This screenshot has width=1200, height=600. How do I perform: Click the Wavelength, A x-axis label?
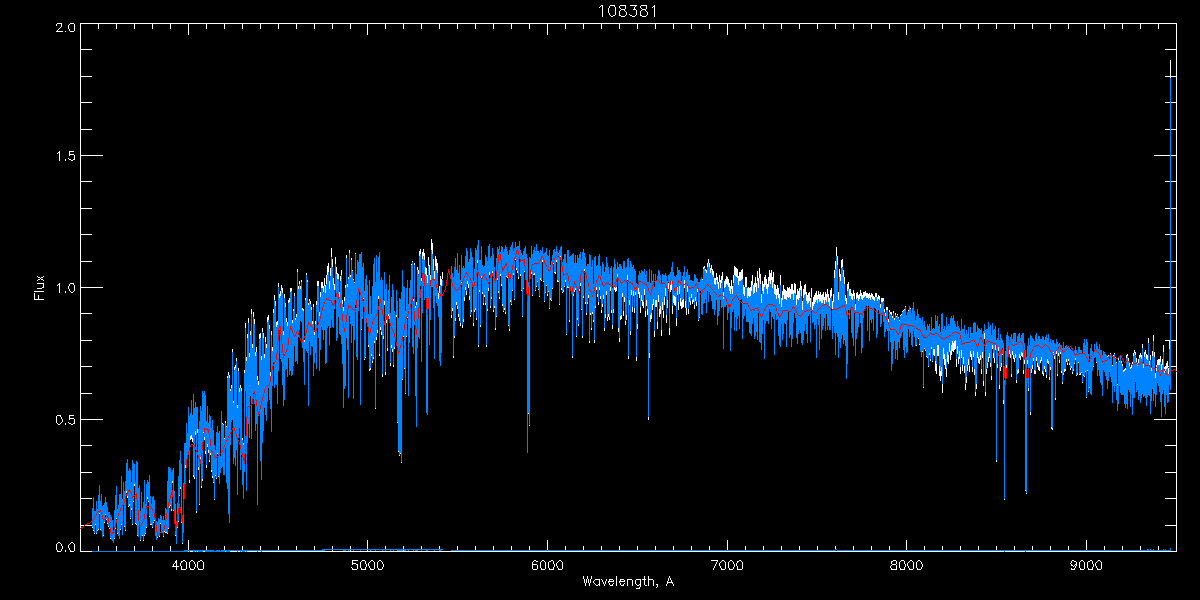point(627,582)
